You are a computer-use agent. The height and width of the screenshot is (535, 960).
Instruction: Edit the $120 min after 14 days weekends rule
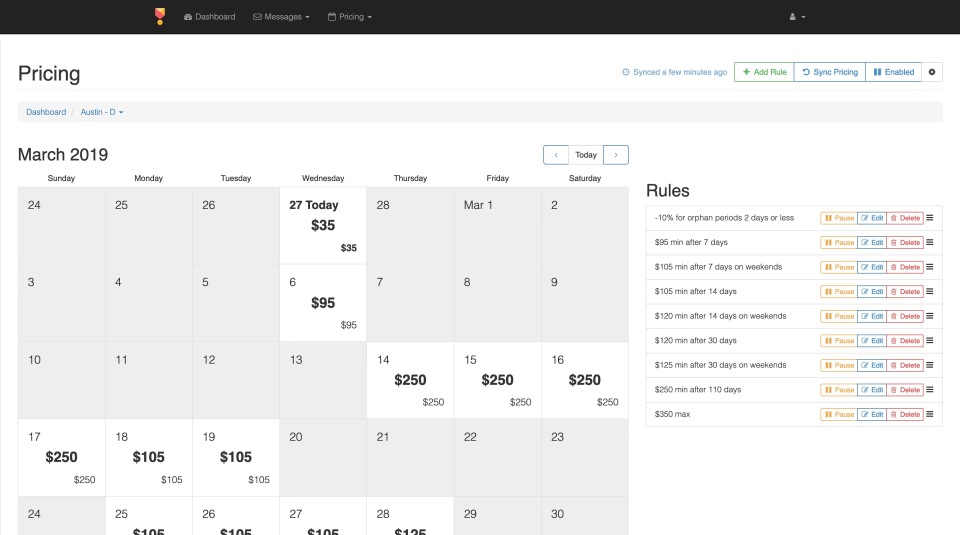click(872, 316)
